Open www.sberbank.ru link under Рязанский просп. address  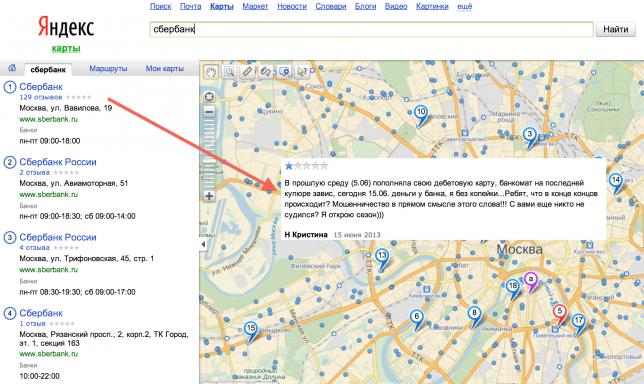[48, 354]
